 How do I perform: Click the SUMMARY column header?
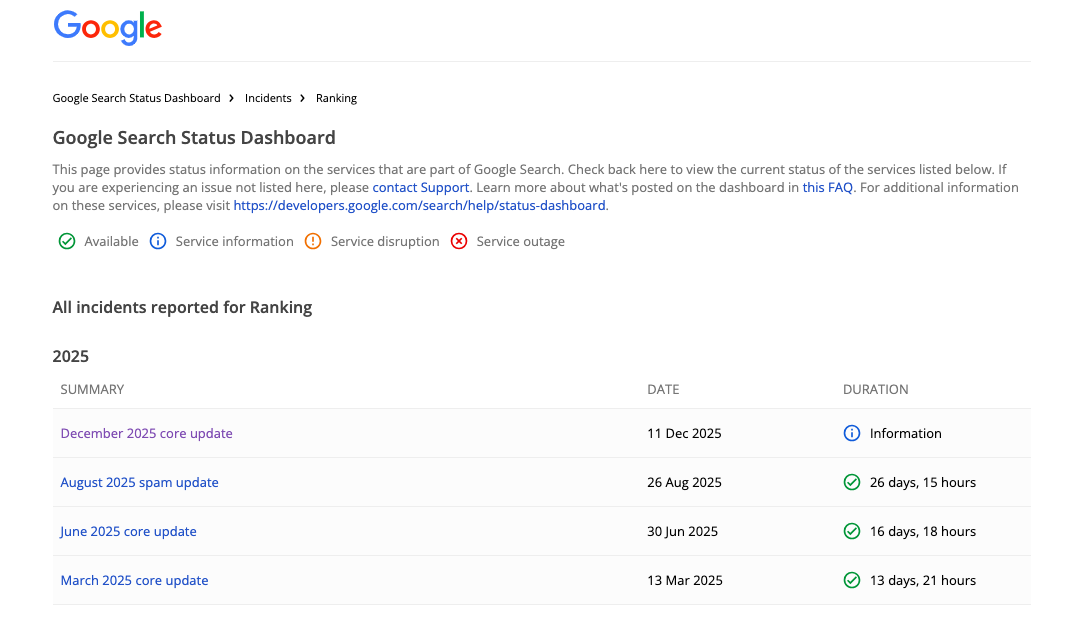[92, 389]
